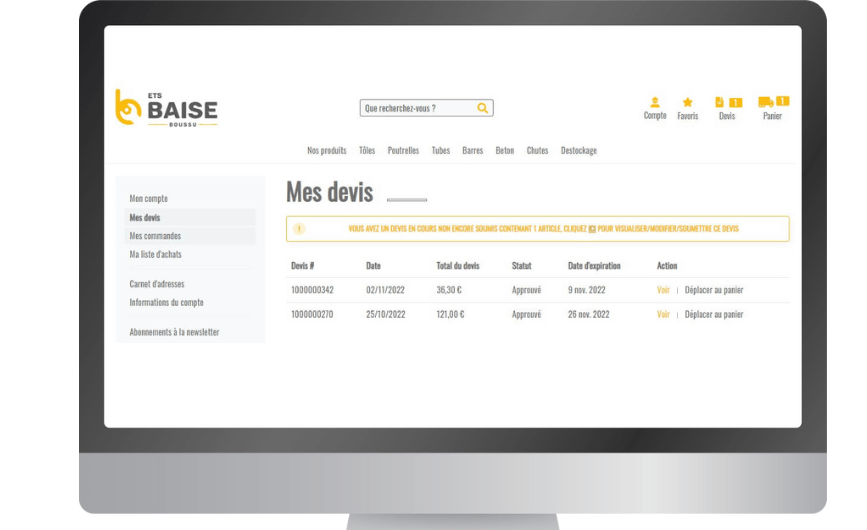Move quote 1000000270 to cart

coord(714,314)
